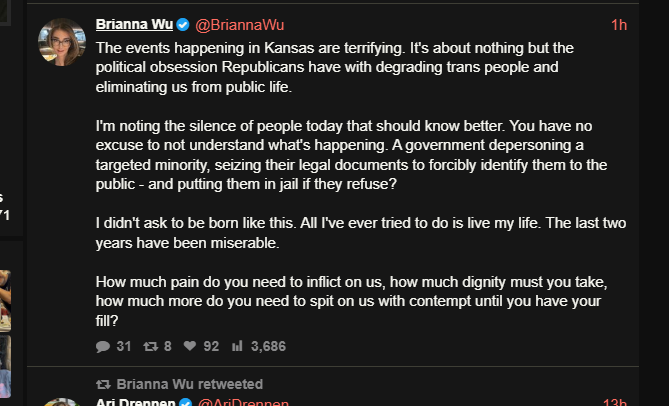Screen dimensions: 669x406
Task: Open Brianna Wu's profile picture
Action: click(62, 42)
